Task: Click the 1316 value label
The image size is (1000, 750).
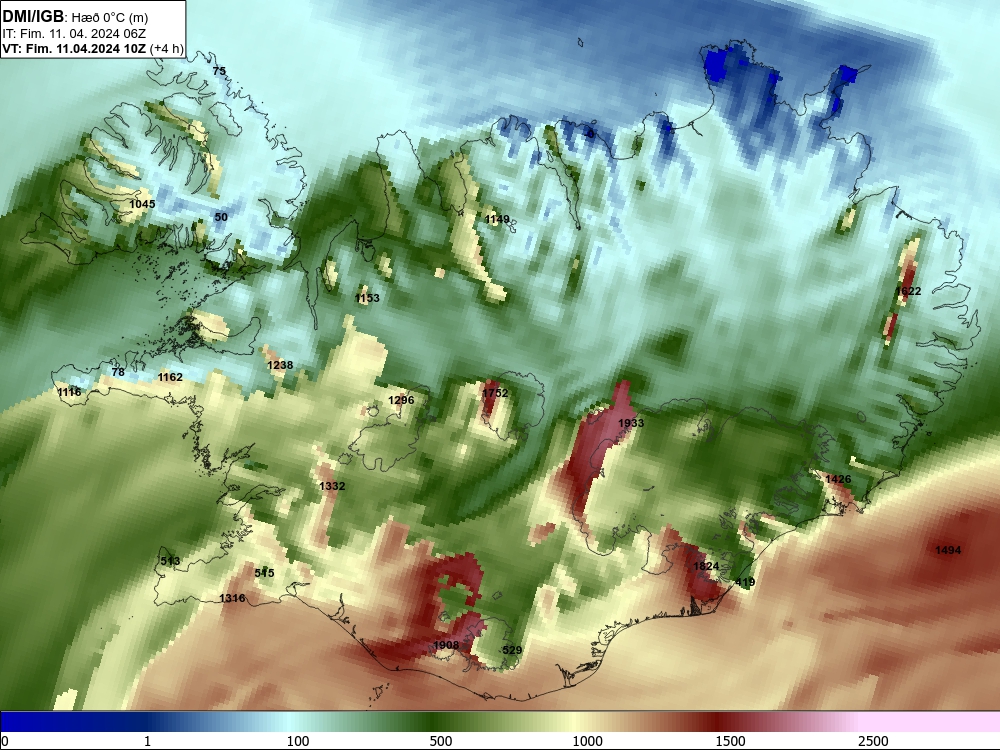Action: pyautogui.click(x=232, y=598)
